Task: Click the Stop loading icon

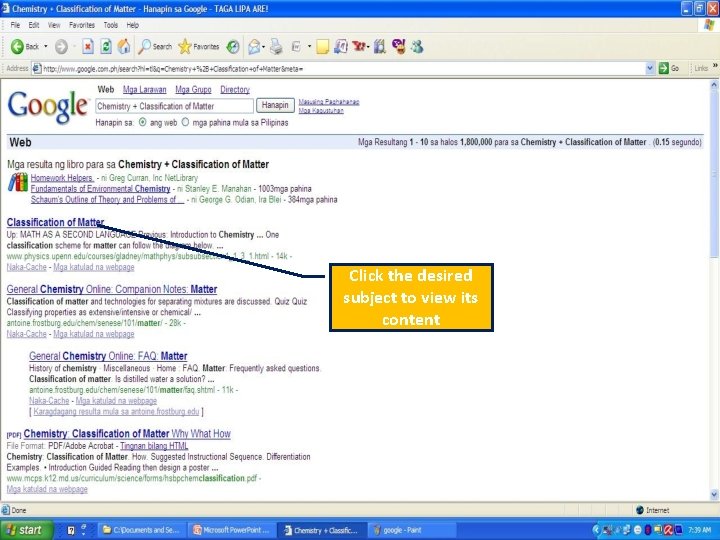Action: coord(88,46)
